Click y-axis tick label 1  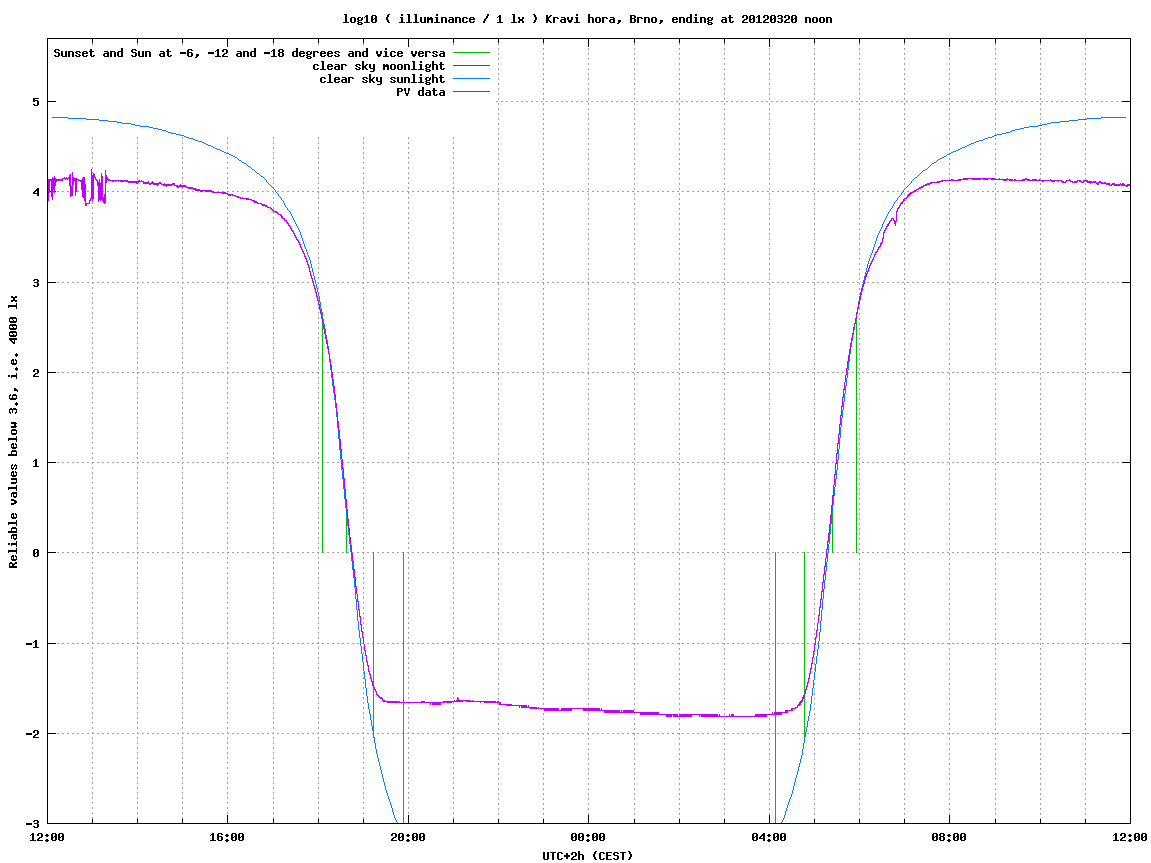[x=36, y=463]
